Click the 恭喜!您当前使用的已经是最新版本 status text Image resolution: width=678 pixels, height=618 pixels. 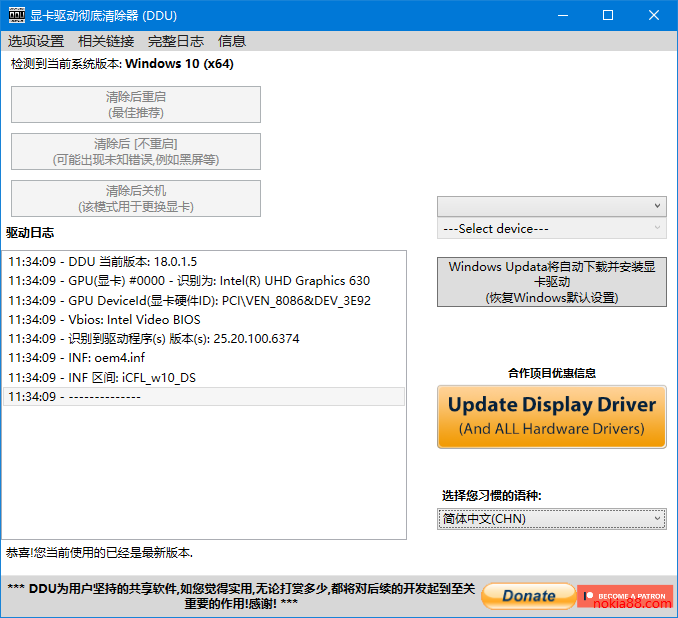click(x=99, y=553)
